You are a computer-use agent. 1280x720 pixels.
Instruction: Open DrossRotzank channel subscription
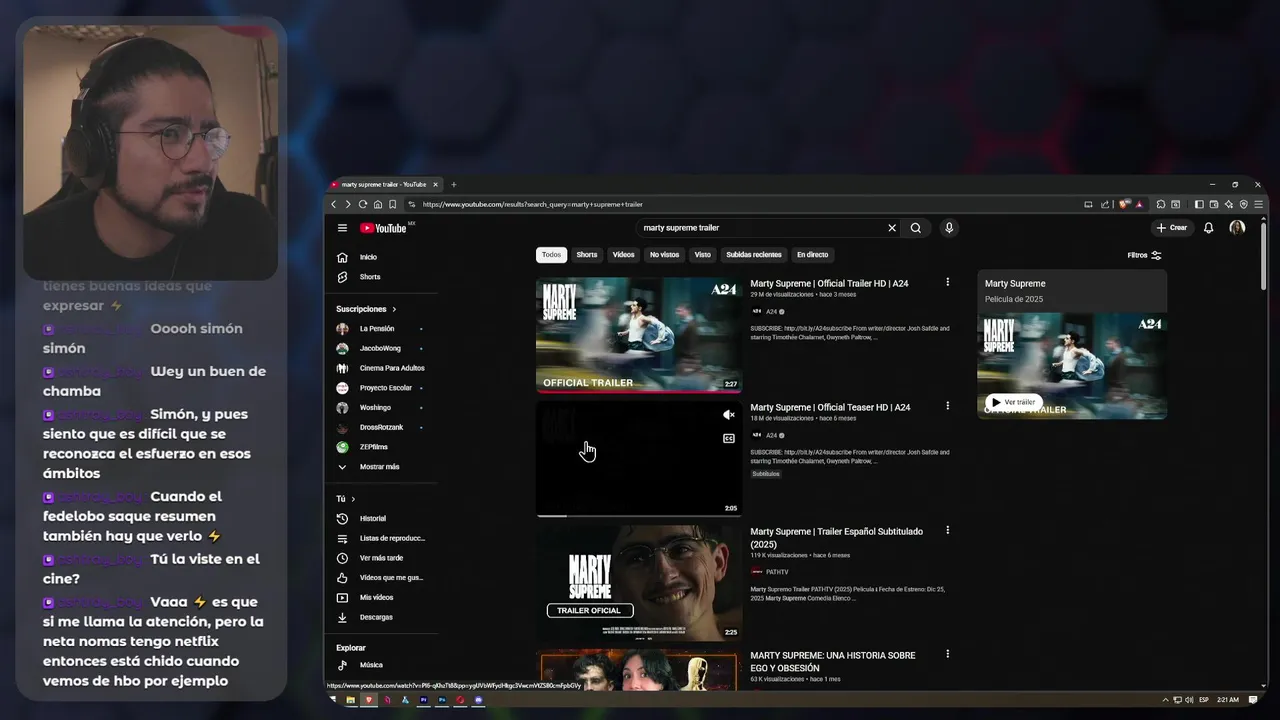[x=381, y=427]
